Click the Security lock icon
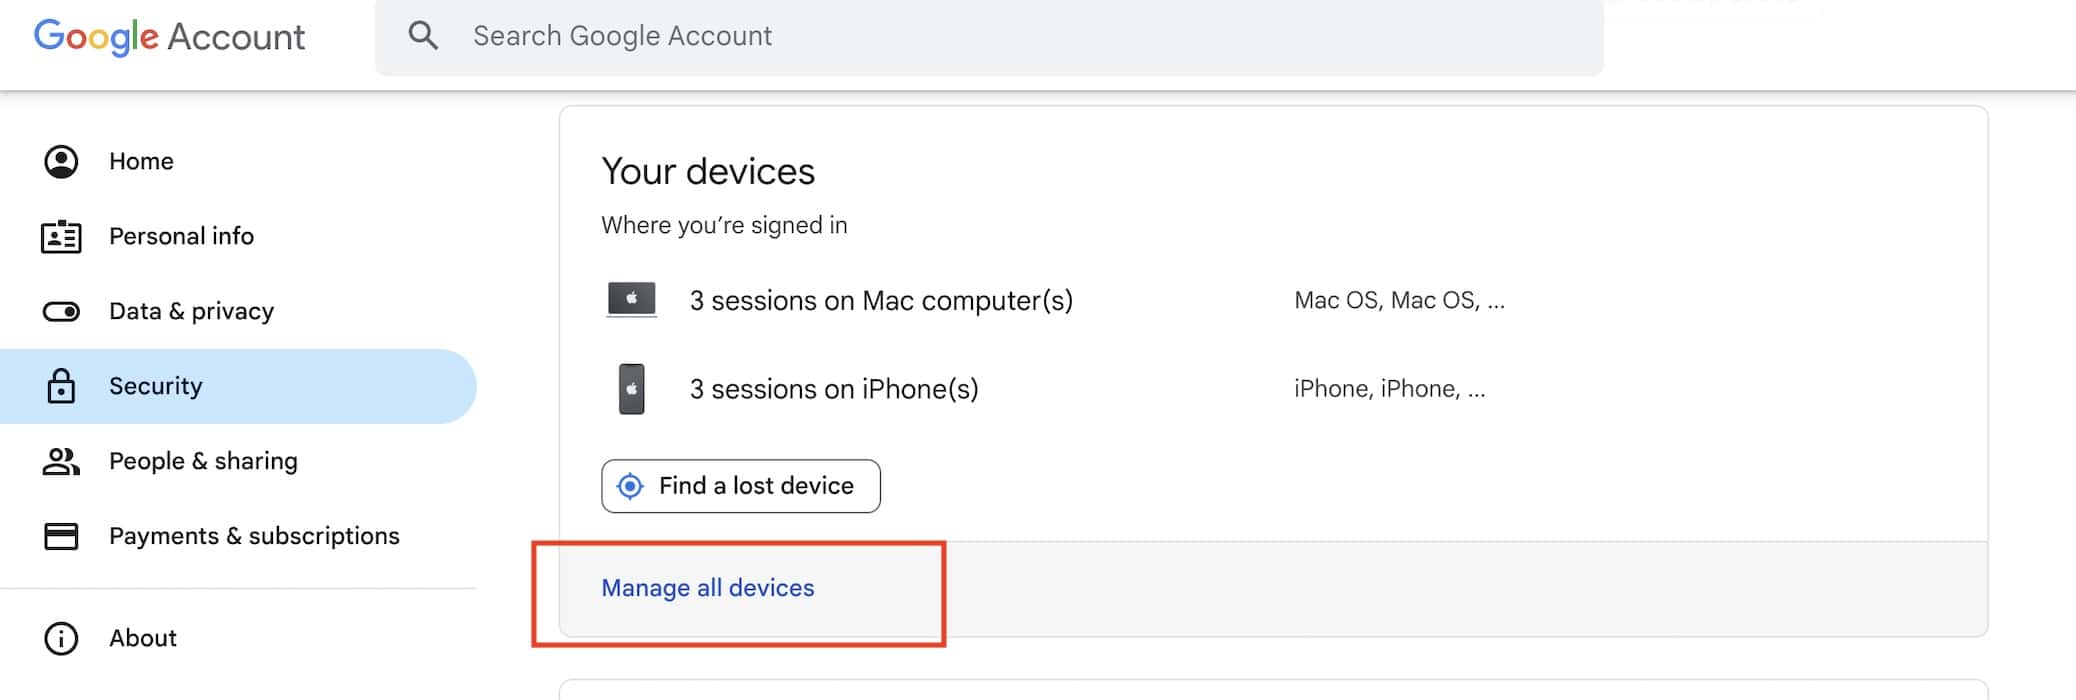 pos(61,386)
